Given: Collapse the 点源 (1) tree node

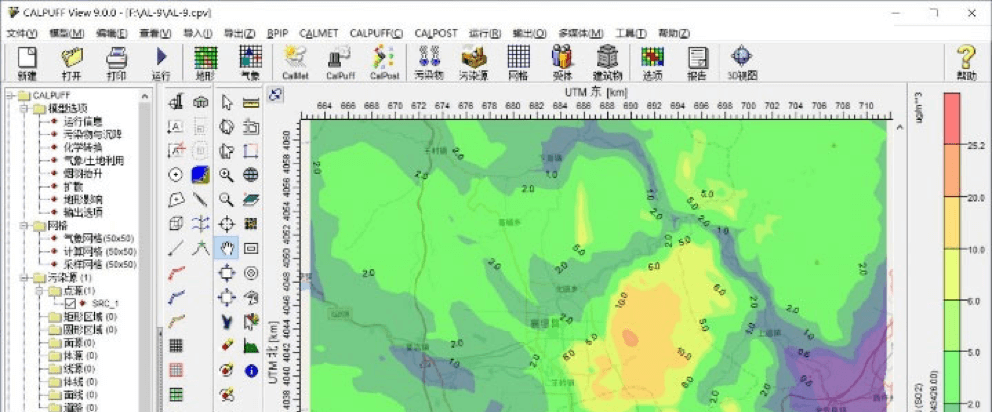Looking at the screenshot, I should pyautogui.click(x=38, y=290).
